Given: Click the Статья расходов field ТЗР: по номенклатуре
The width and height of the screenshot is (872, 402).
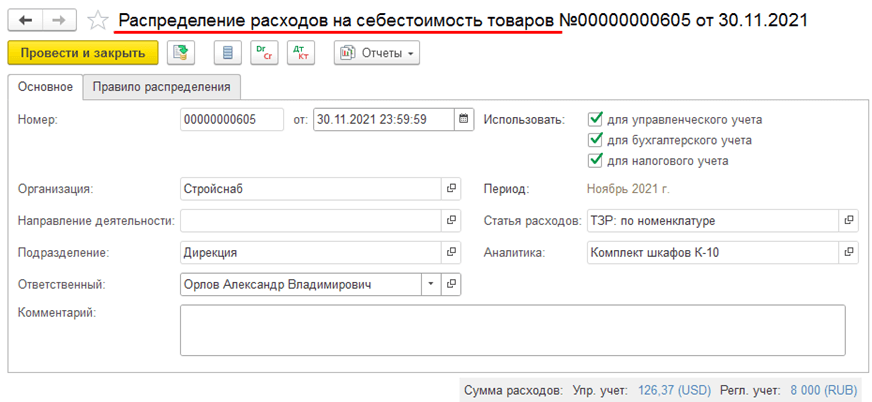Looking at the screenshot, I should point(712,220).
